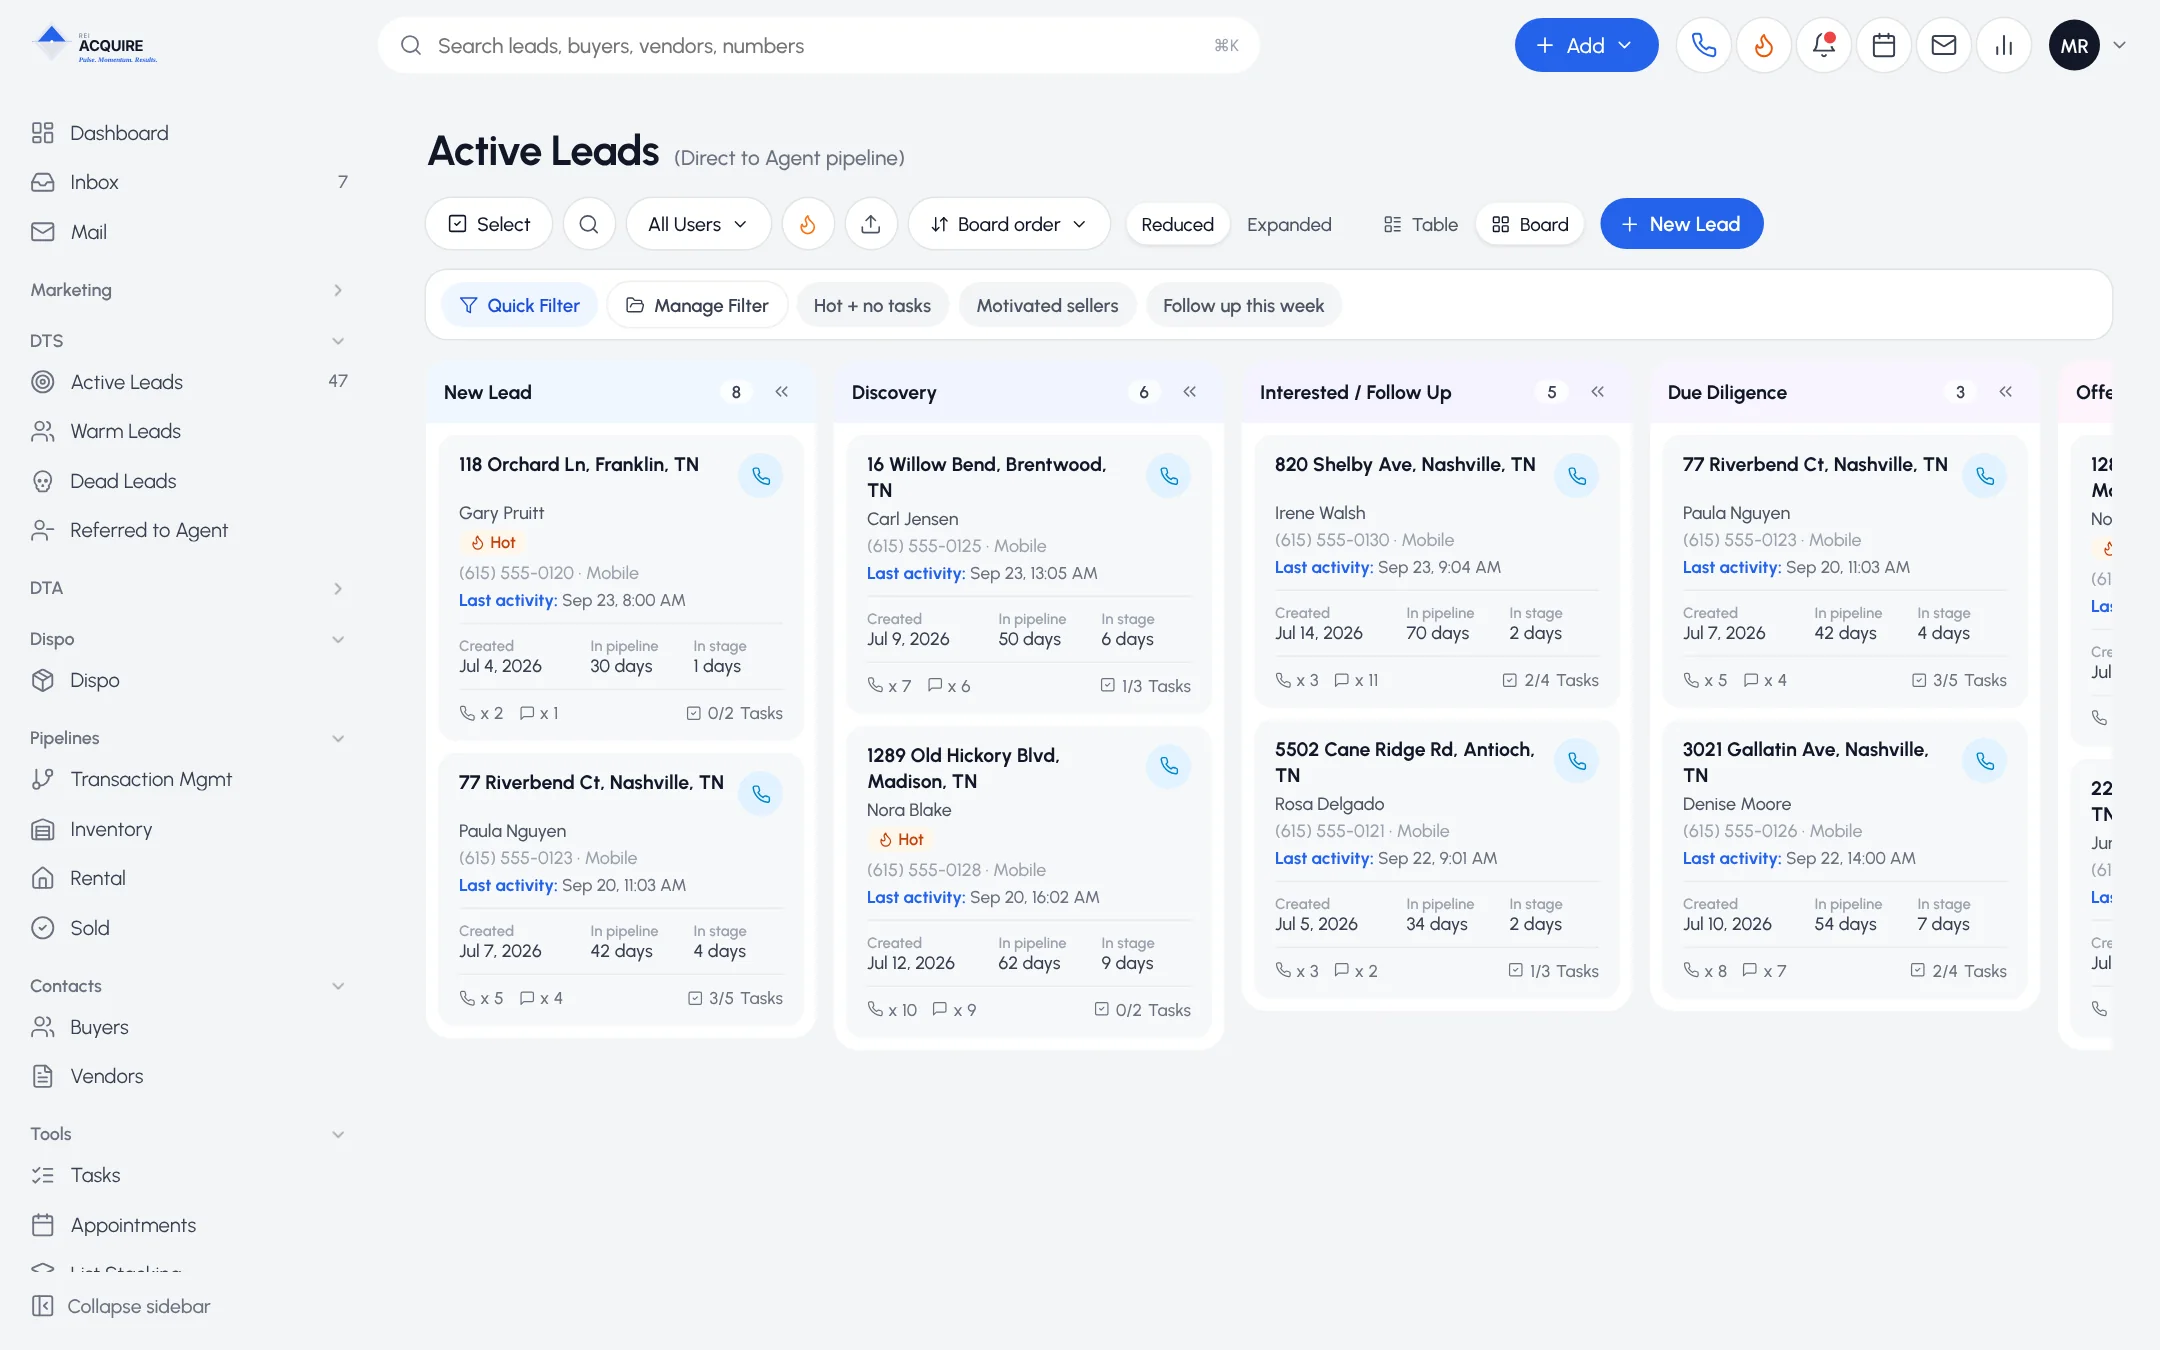2160x1350 pixels.
Task: Switch card view to Reduced
Action: 1177,224
